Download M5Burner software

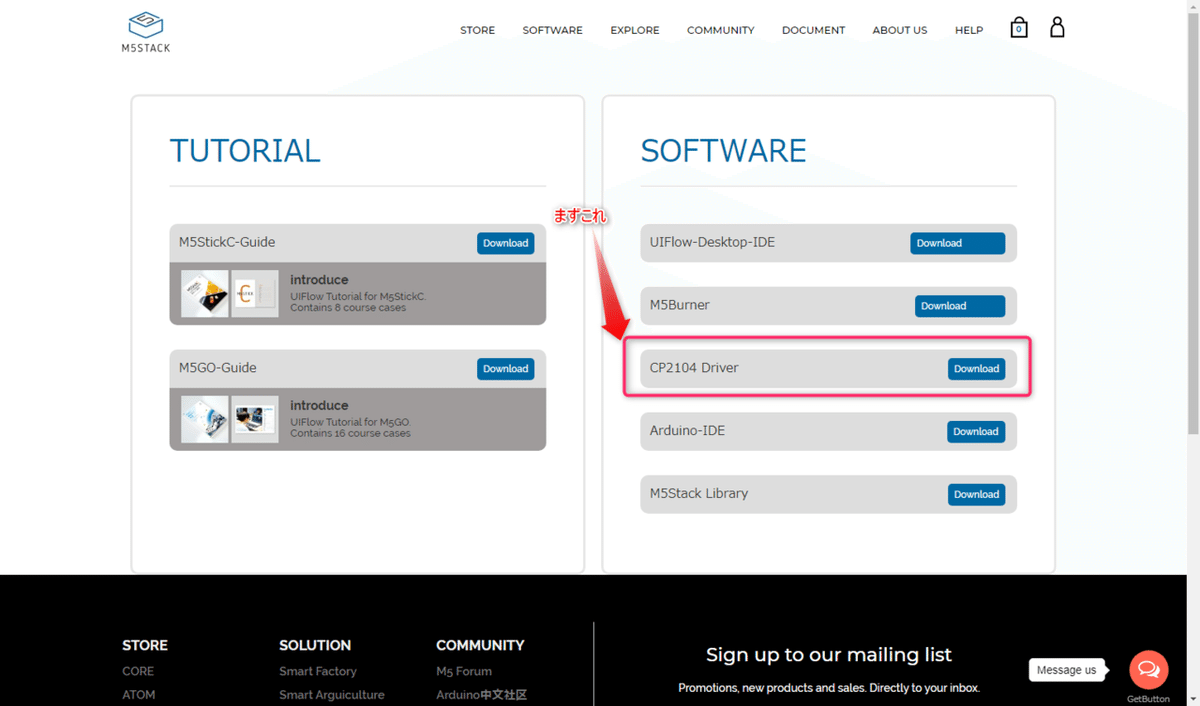pos(960,306)
